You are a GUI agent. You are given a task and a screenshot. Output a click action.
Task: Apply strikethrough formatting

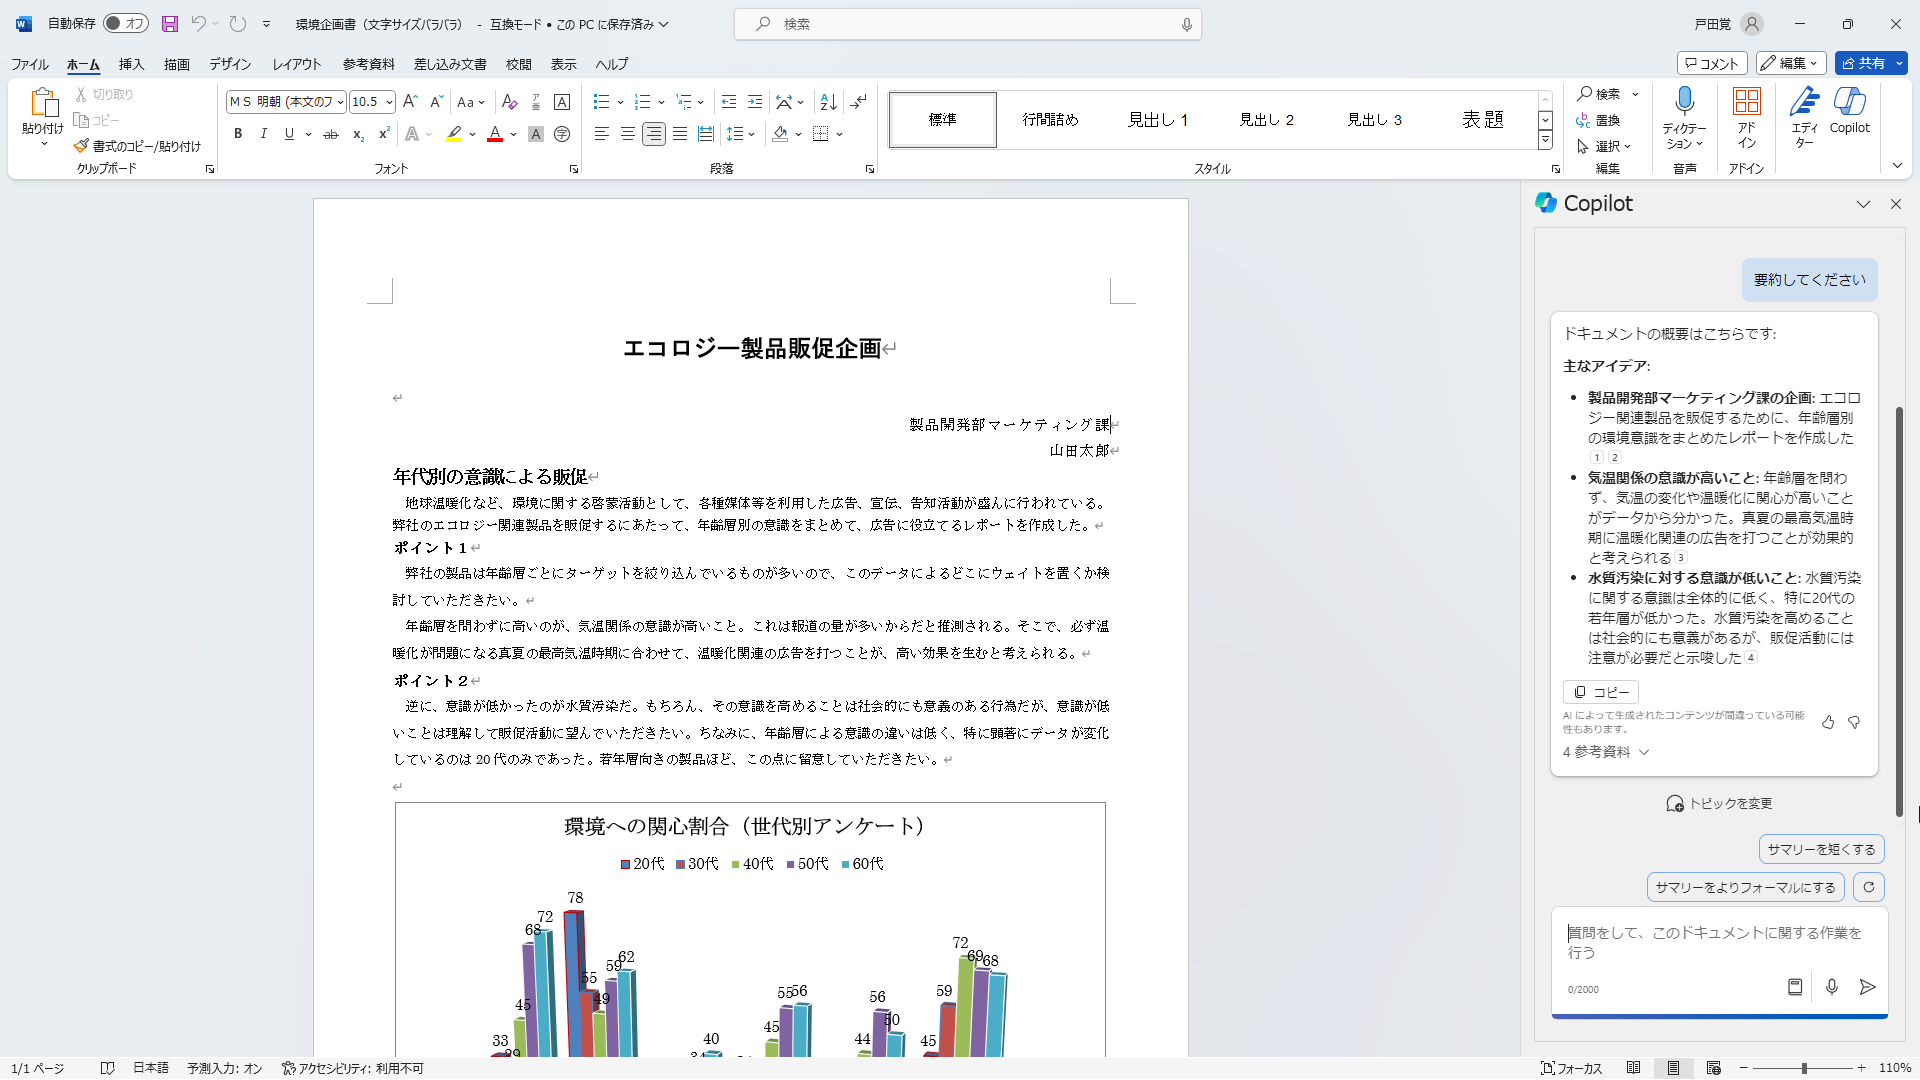[x=331, y=134]
